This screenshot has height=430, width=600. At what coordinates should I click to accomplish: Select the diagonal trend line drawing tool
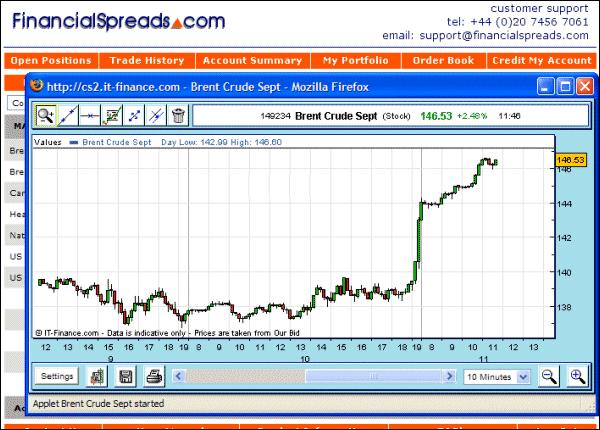point(68,115)
